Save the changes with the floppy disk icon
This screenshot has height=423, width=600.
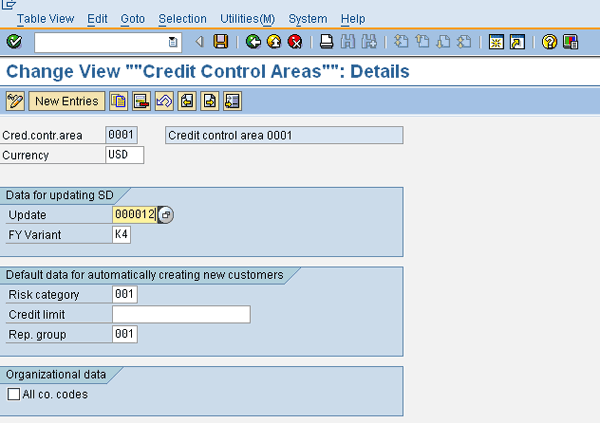point(221,41)
